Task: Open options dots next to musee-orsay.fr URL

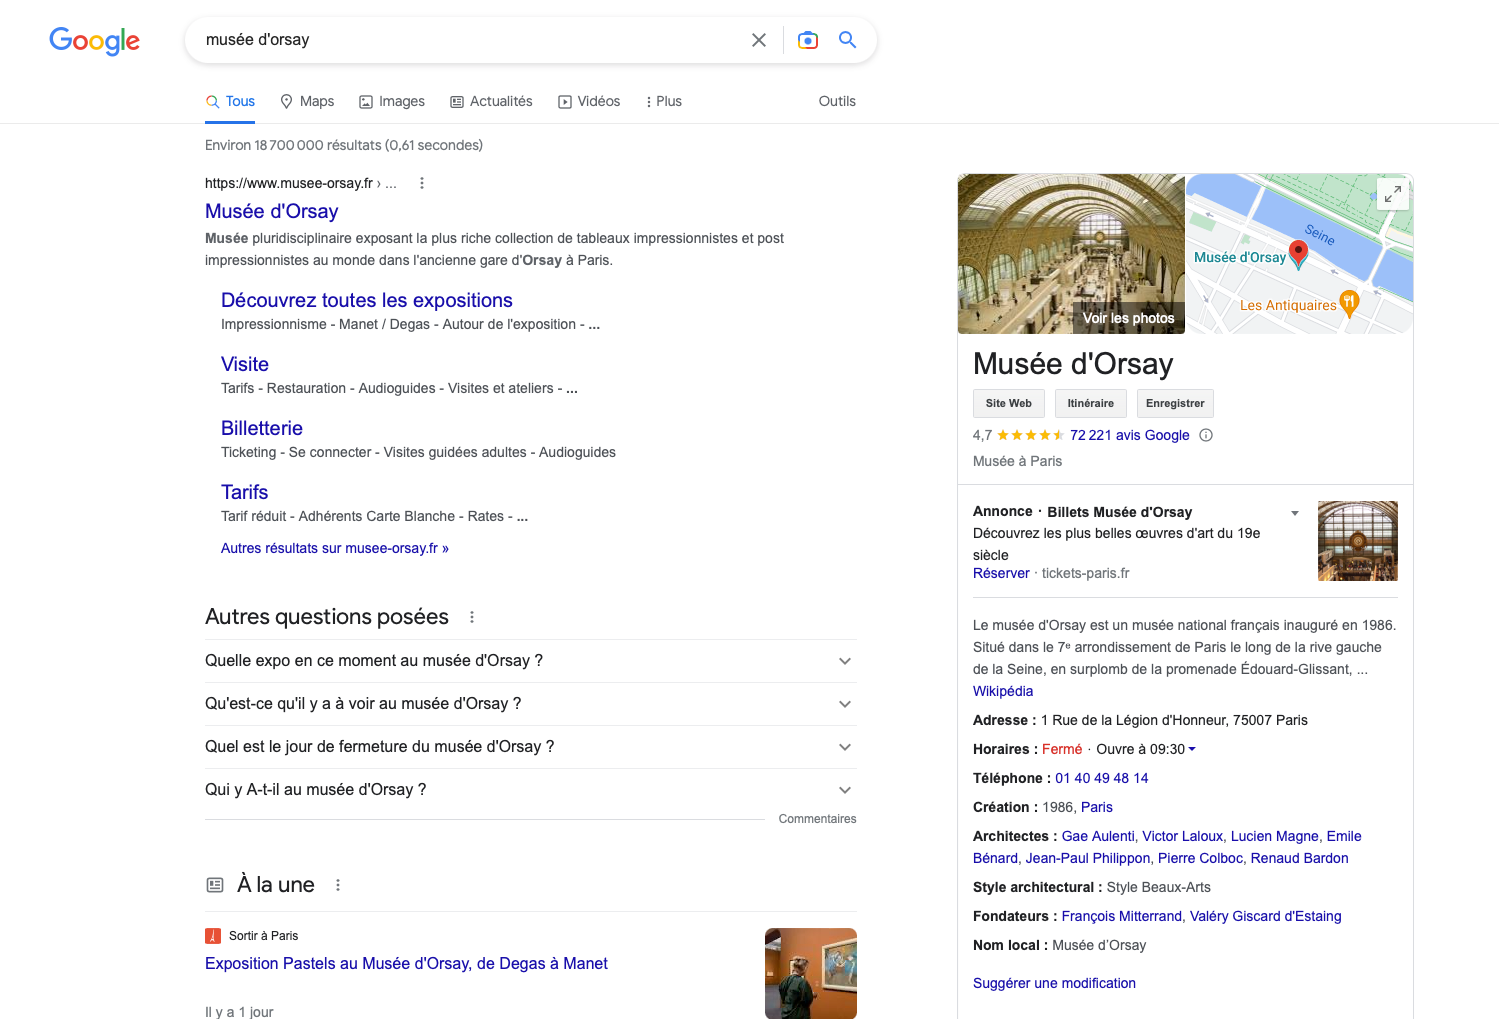Action: click(x=422, y=183)
